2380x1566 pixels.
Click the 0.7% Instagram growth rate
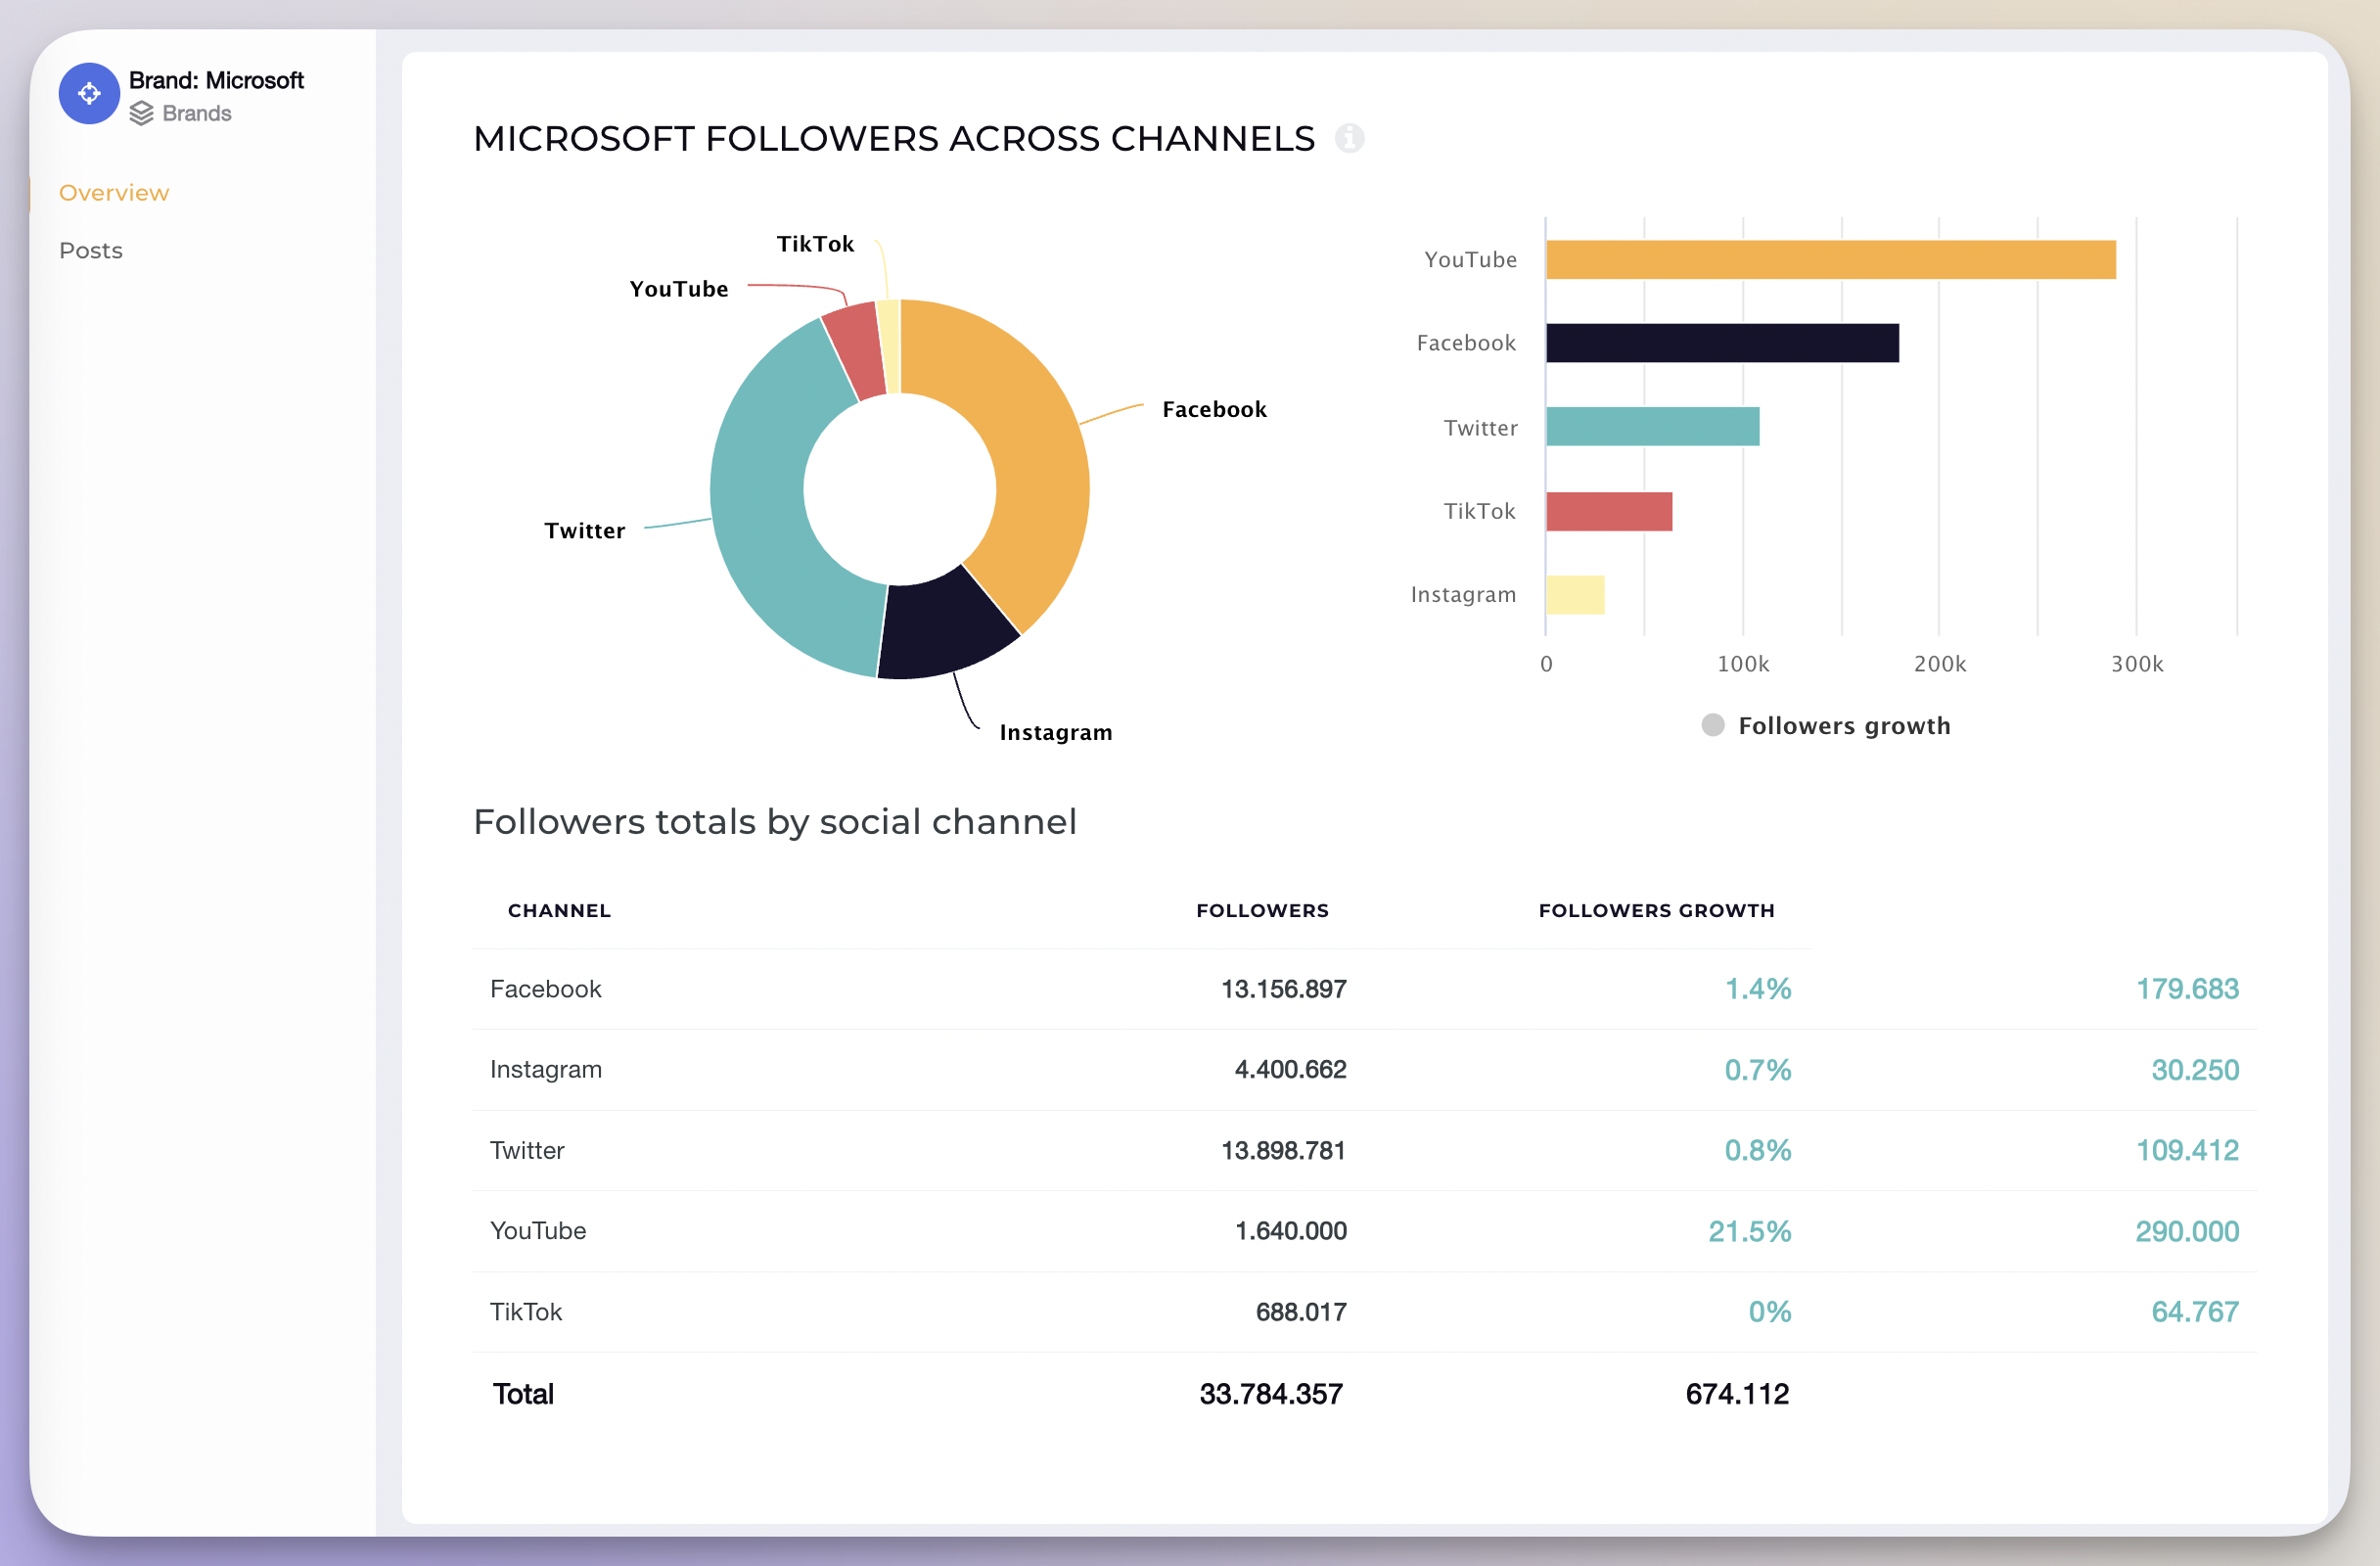click(1758, 1070)
